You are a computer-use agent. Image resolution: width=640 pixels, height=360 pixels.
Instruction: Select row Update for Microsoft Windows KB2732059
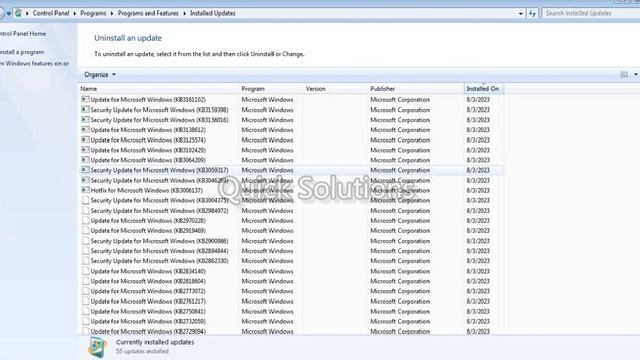click(292, 321)
